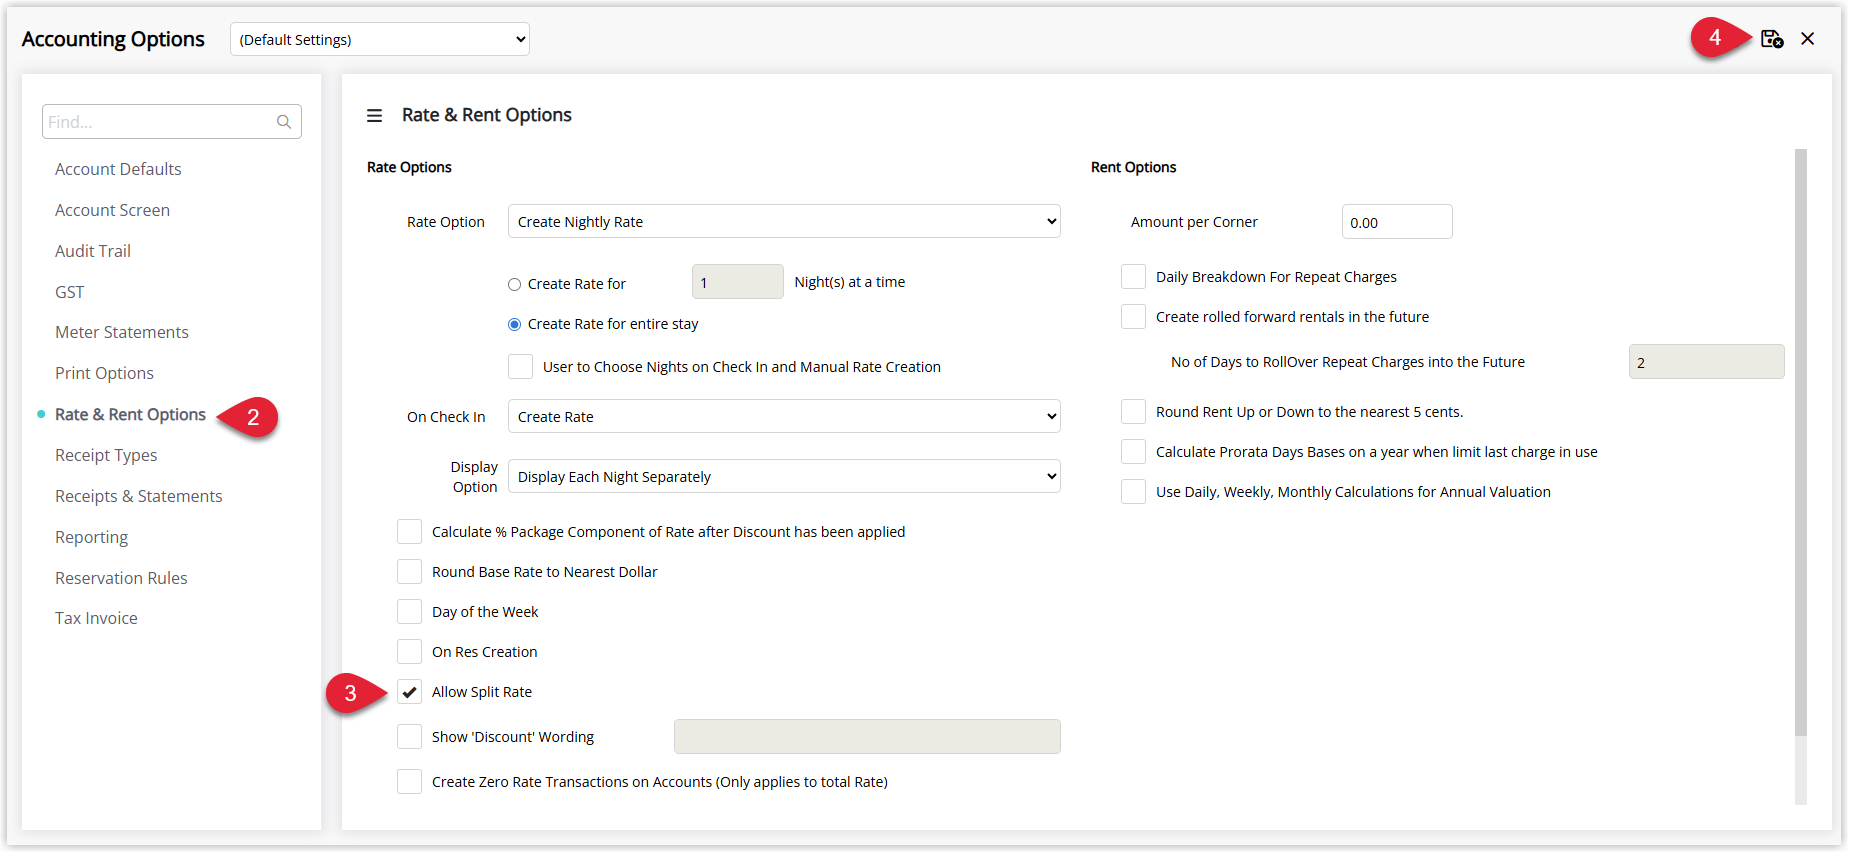Image resolution: width=1849 pixels, height=853 pixels.
Task: Tick the Day of the Week checkbox
Action: click(409, 612)
